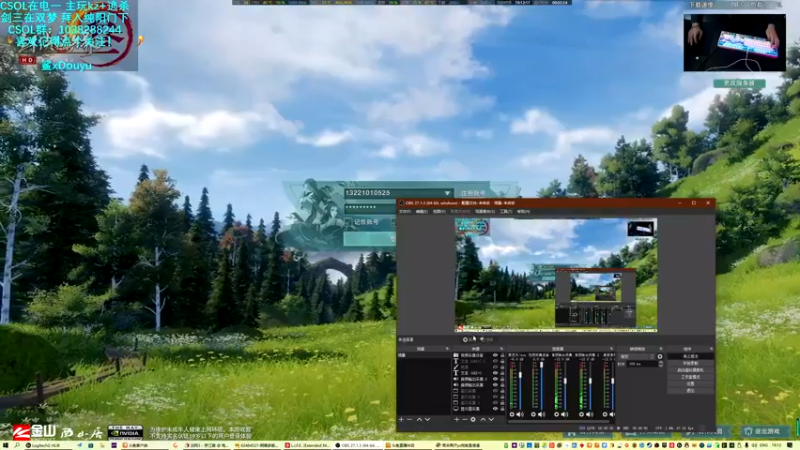Open properties gear in OBS source toolbar
This screenshot has height=450, width=800.
coord(468,339)
